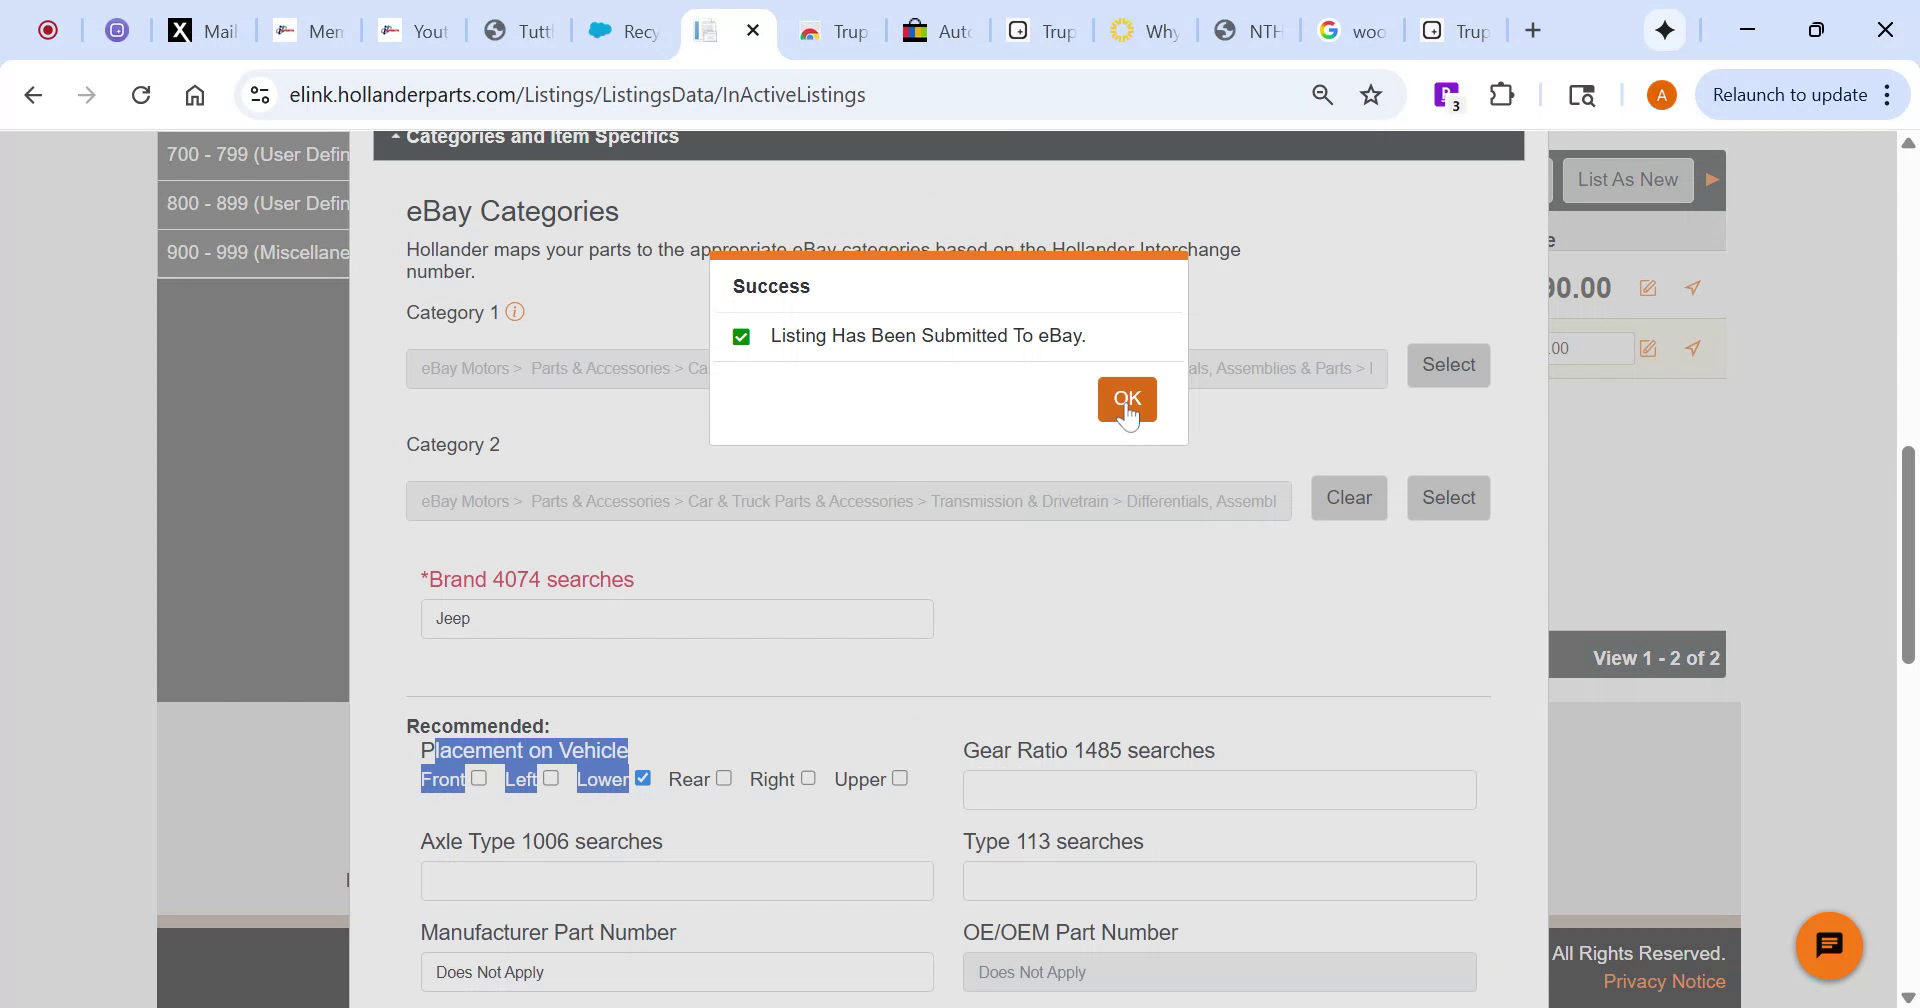Click the reload page icon in the toolbar
The width and height of the screenshot is (1920, 1008).
[x=141, y=94]
